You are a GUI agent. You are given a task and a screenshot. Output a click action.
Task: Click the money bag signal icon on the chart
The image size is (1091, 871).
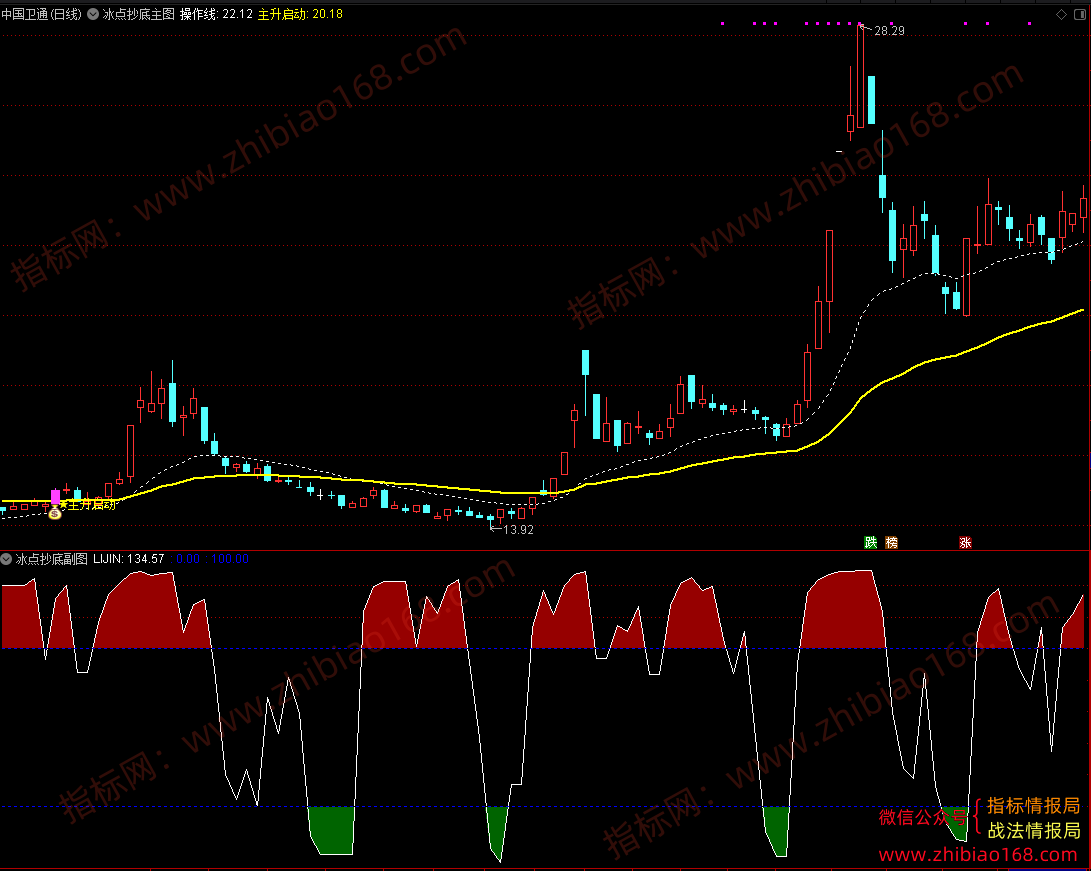[x=55, y=513]
